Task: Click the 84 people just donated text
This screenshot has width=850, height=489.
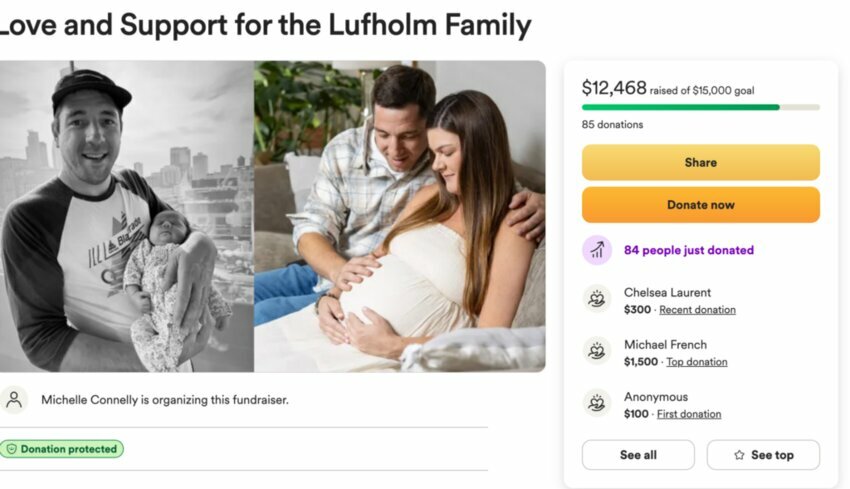Action: pyautogui.click(x=688, y=250)
